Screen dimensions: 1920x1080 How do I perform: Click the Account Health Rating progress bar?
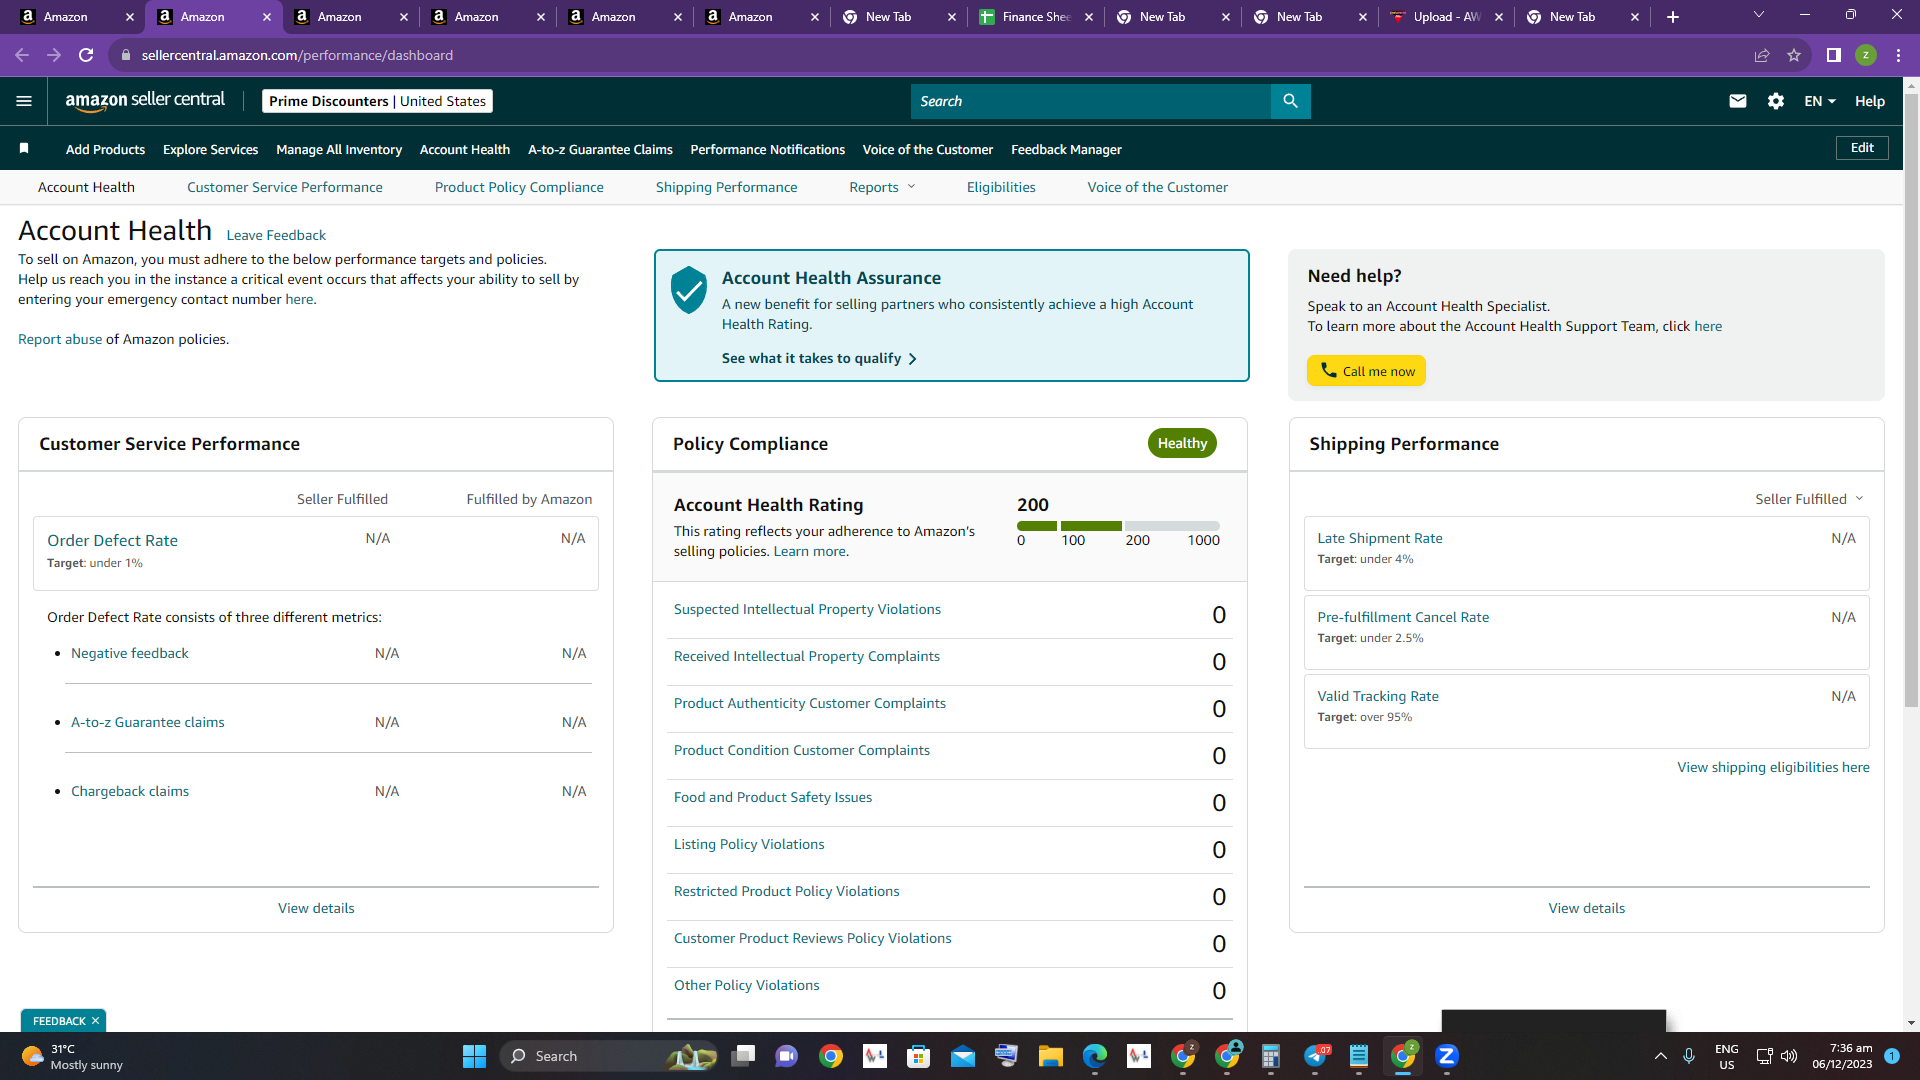tap(1118, 526)
